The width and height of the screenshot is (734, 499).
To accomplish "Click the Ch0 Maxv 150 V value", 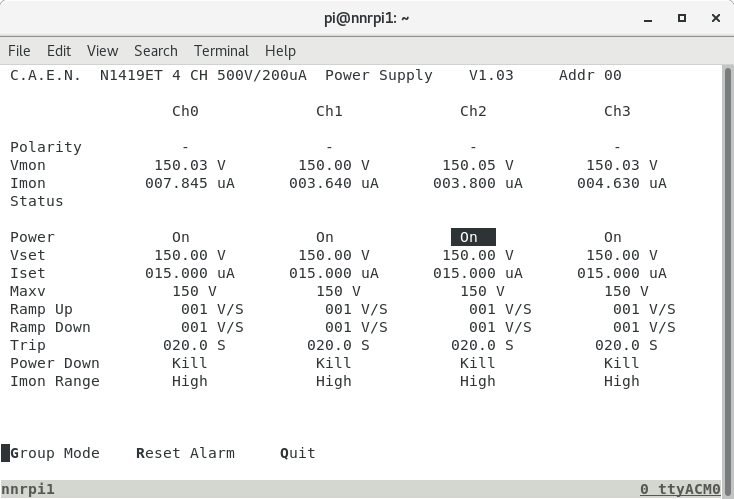I will tap(194, 291).
